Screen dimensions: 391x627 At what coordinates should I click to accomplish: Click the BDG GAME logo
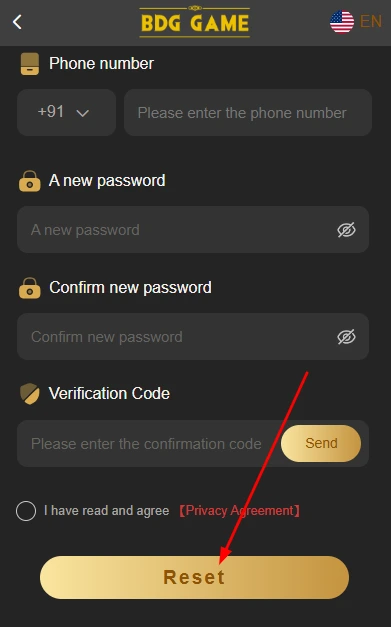pos(195,22)
